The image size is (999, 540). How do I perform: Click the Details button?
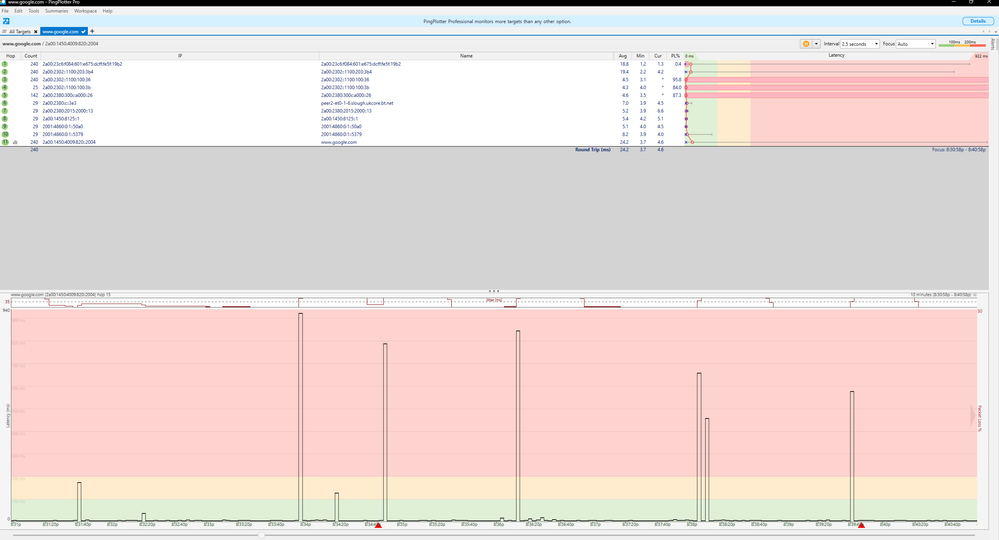(x=976, y=21)
